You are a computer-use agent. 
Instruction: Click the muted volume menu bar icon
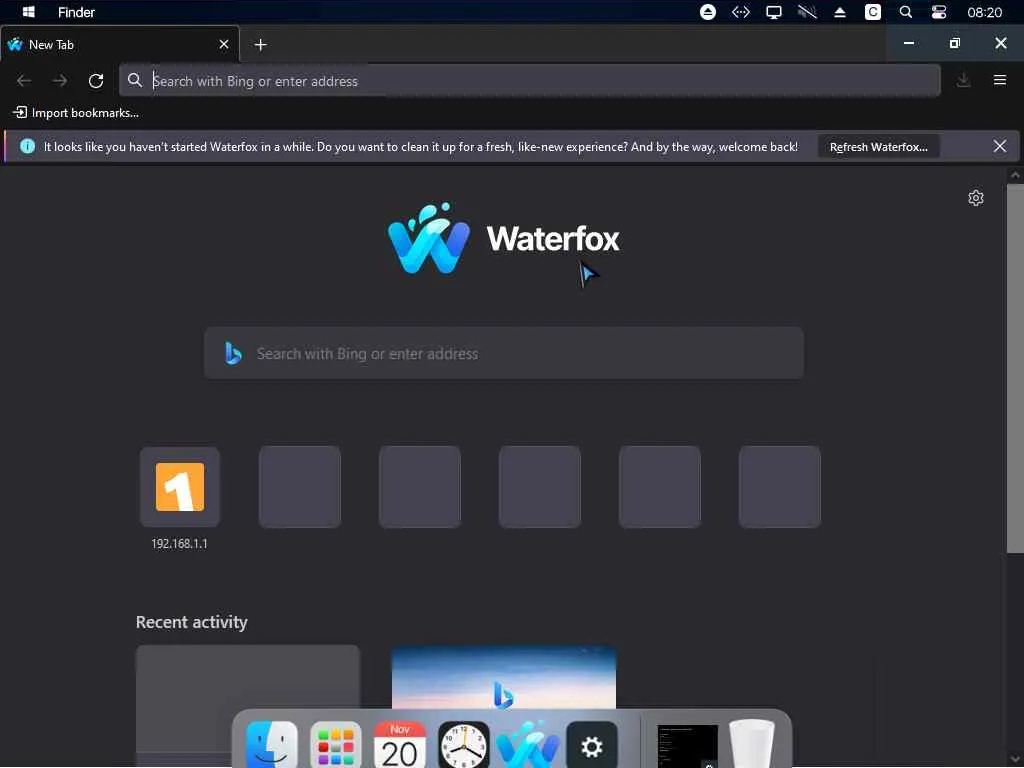807,12
